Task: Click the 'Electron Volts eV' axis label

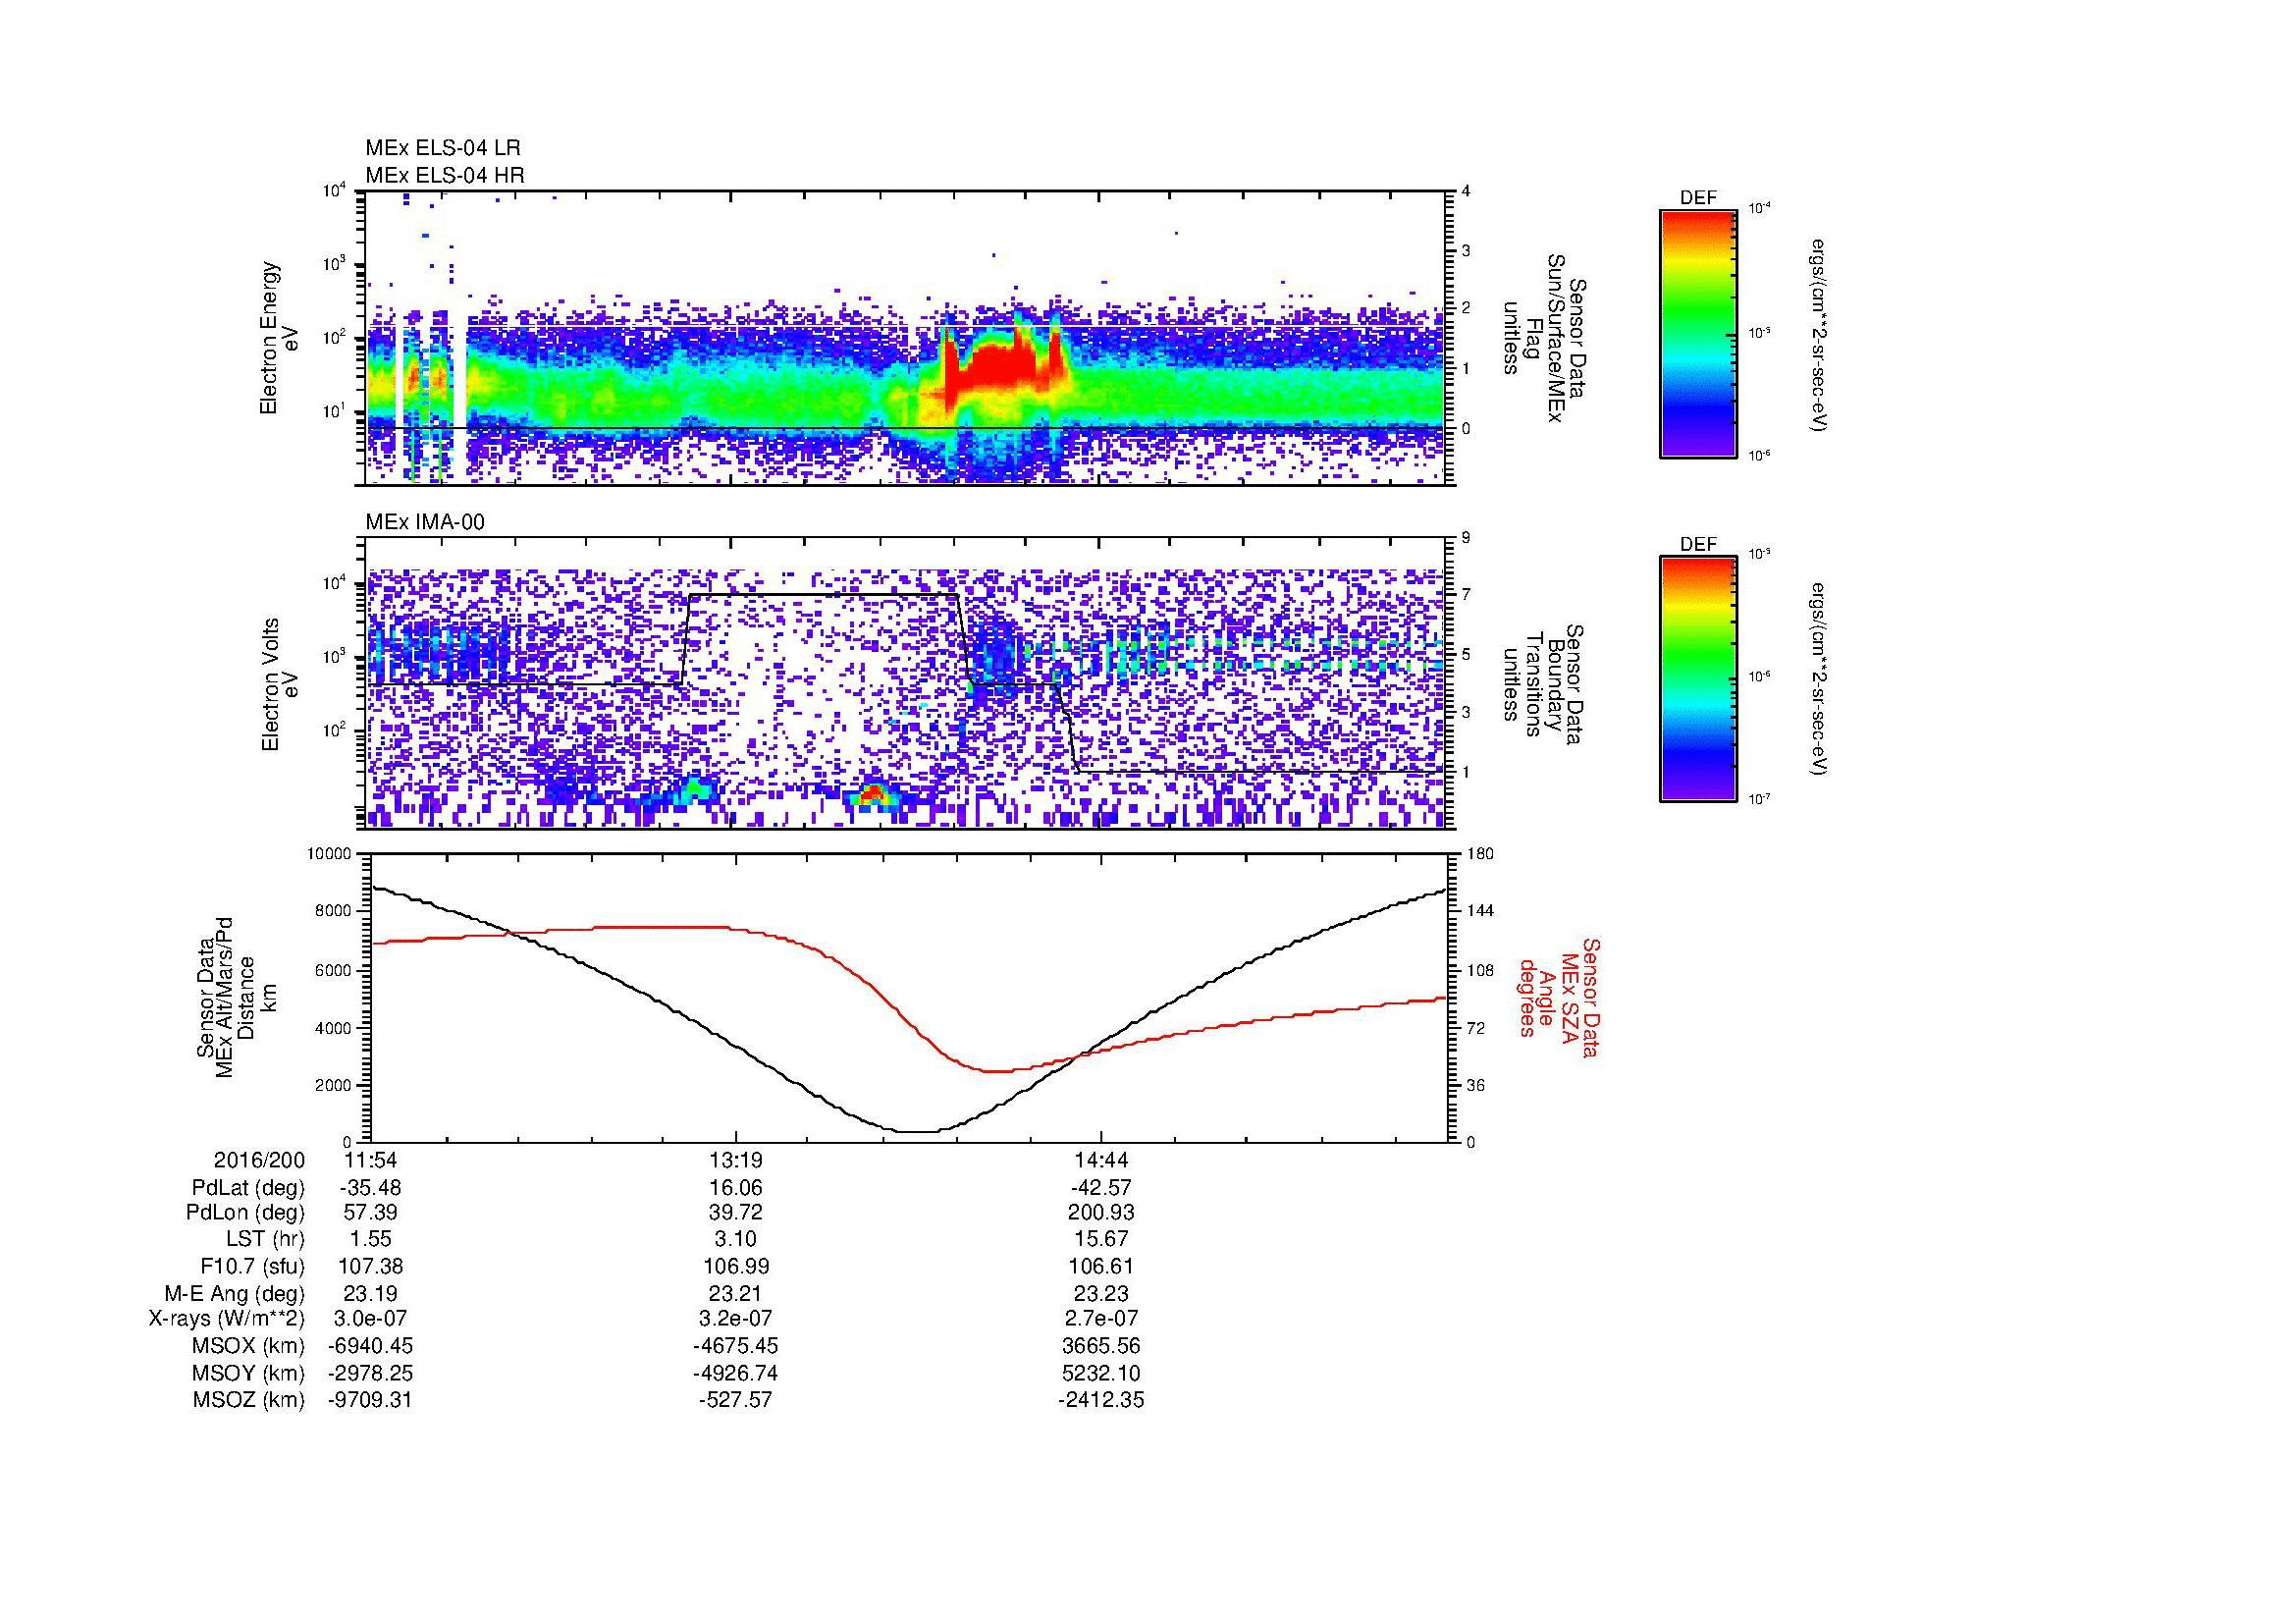Action: coord(280,684)
